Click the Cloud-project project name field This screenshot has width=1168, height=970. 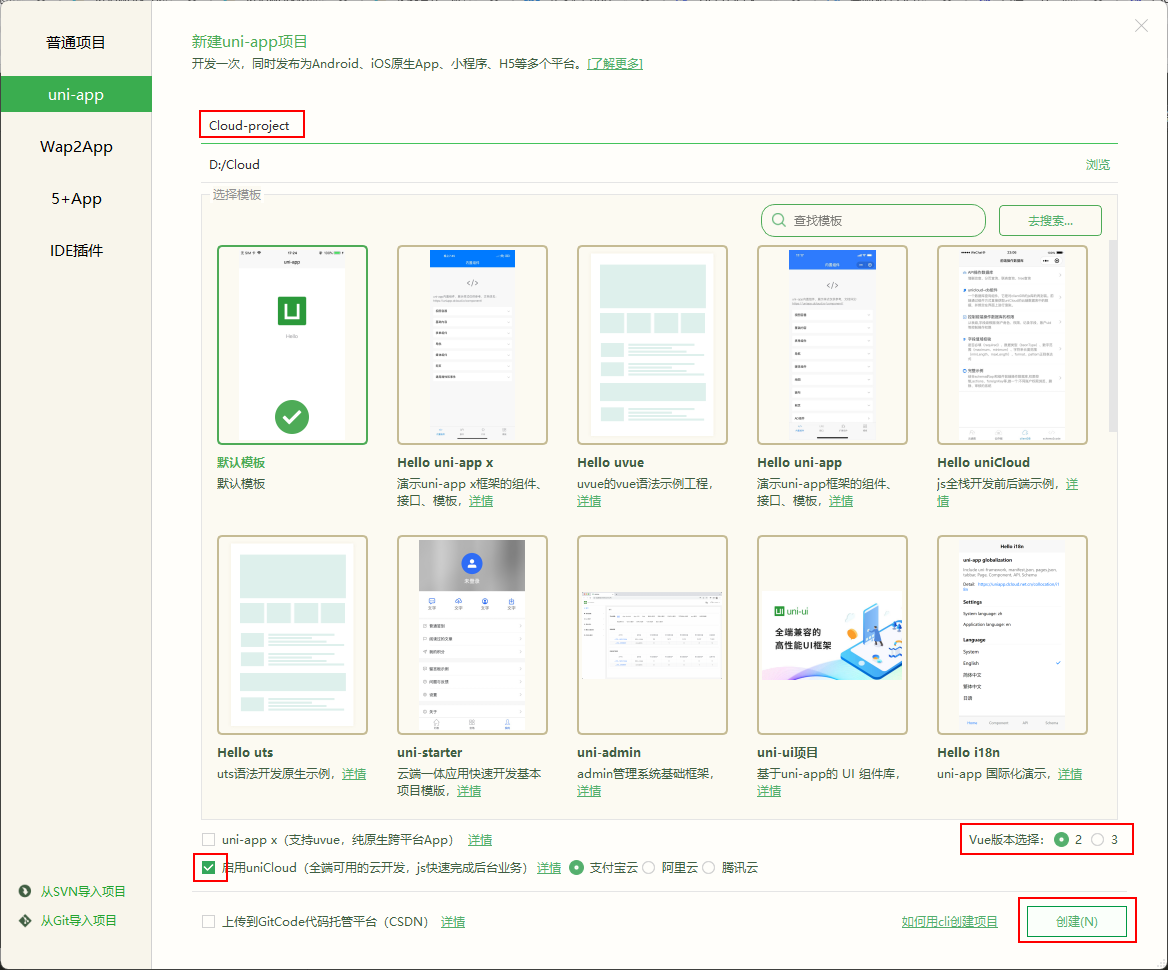click(658, 125)
